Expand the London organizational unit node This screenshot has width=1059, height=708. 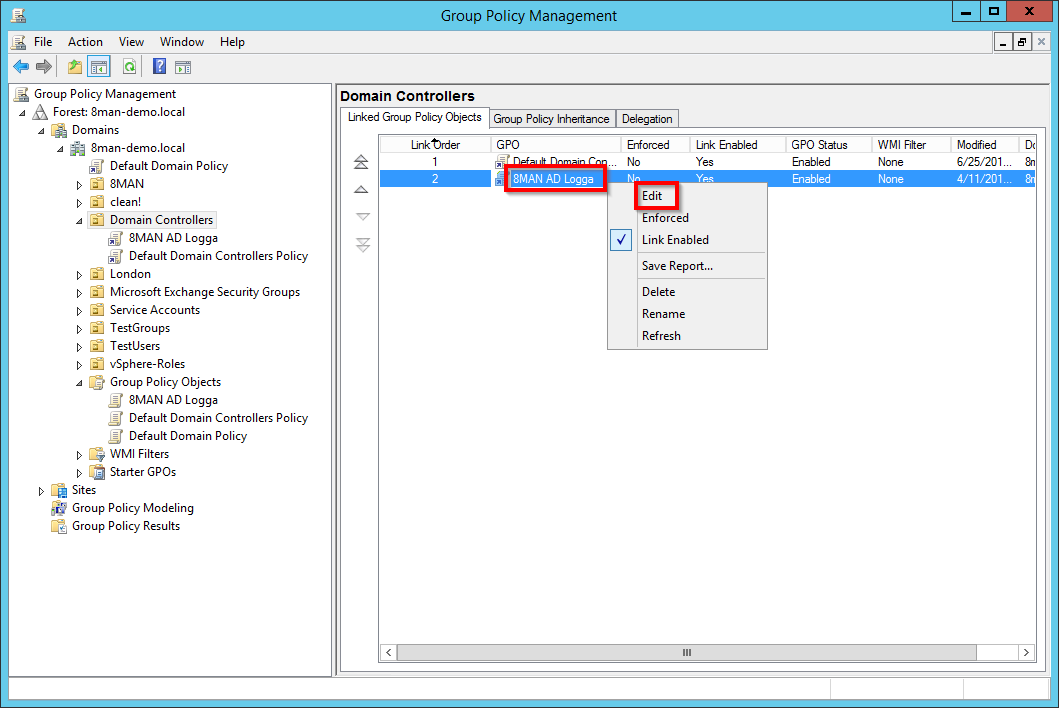click(x=80, y=275)
